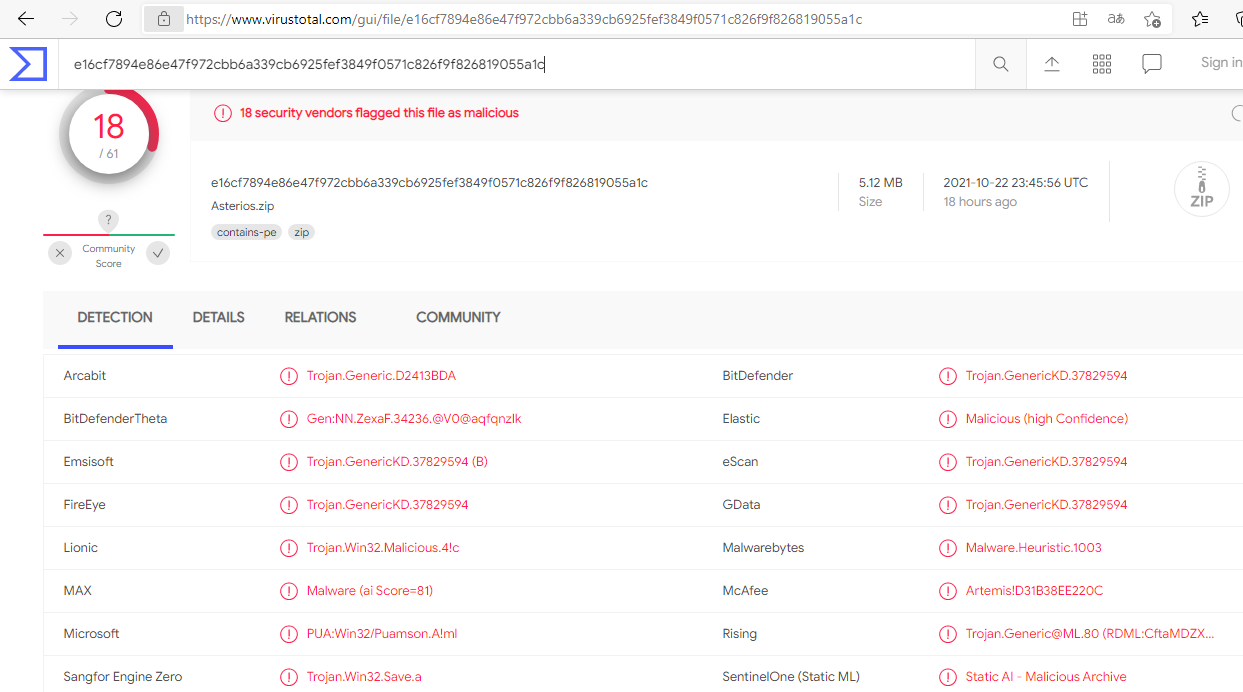Click the Community Score label
This screenshot has height=692, width=1243.
[109, 256]
